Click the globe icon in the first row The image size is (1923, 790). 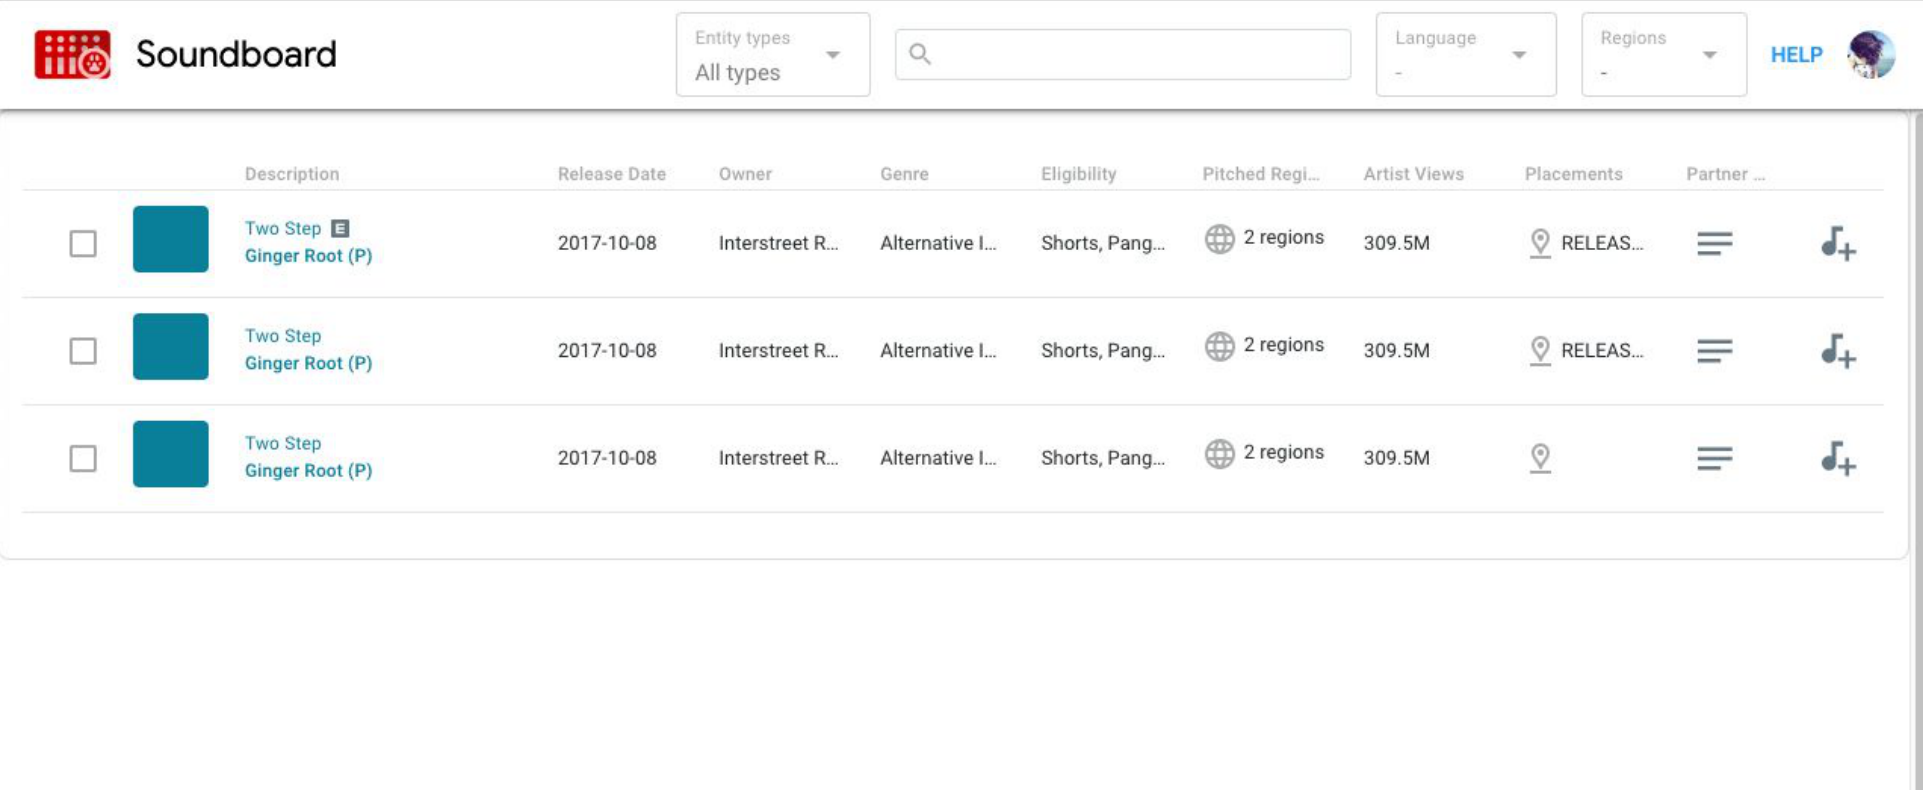(x=1219, y=239)
